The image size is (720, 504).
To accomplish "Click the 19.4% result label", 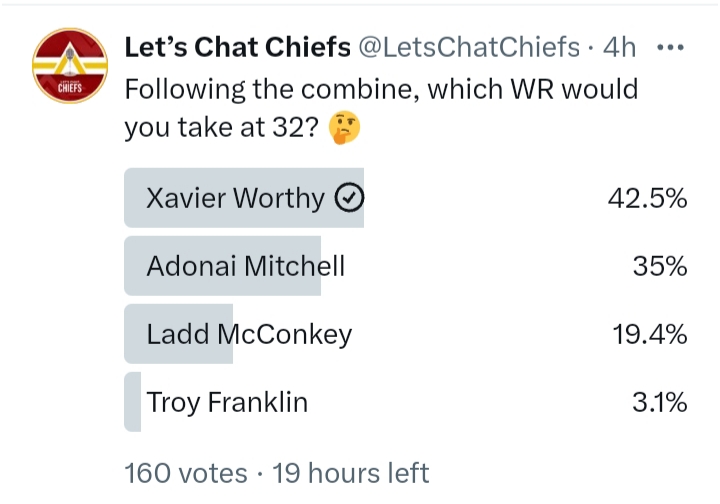I will click(650, 334).
